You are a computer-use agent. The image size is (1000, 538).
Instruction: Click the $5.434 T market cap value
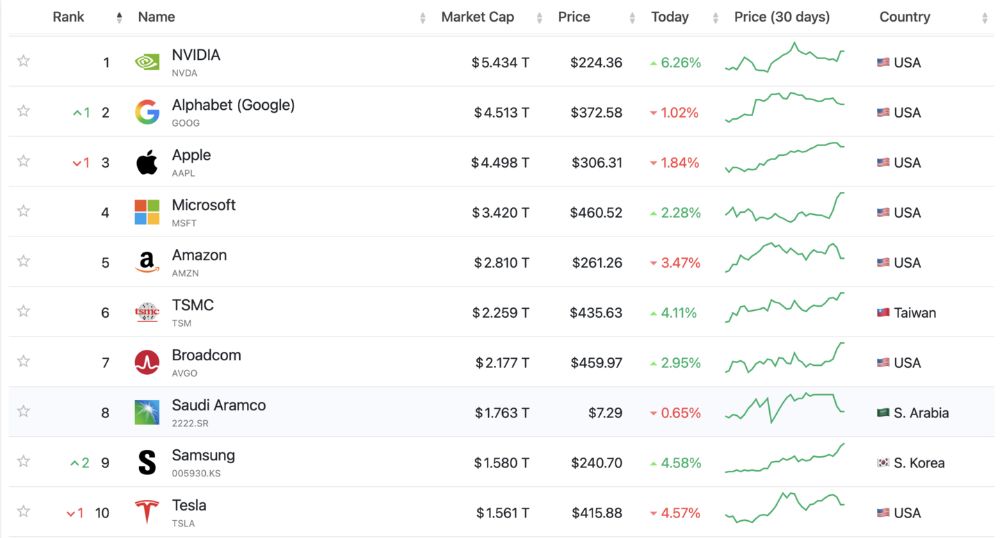tap(500, 62)
